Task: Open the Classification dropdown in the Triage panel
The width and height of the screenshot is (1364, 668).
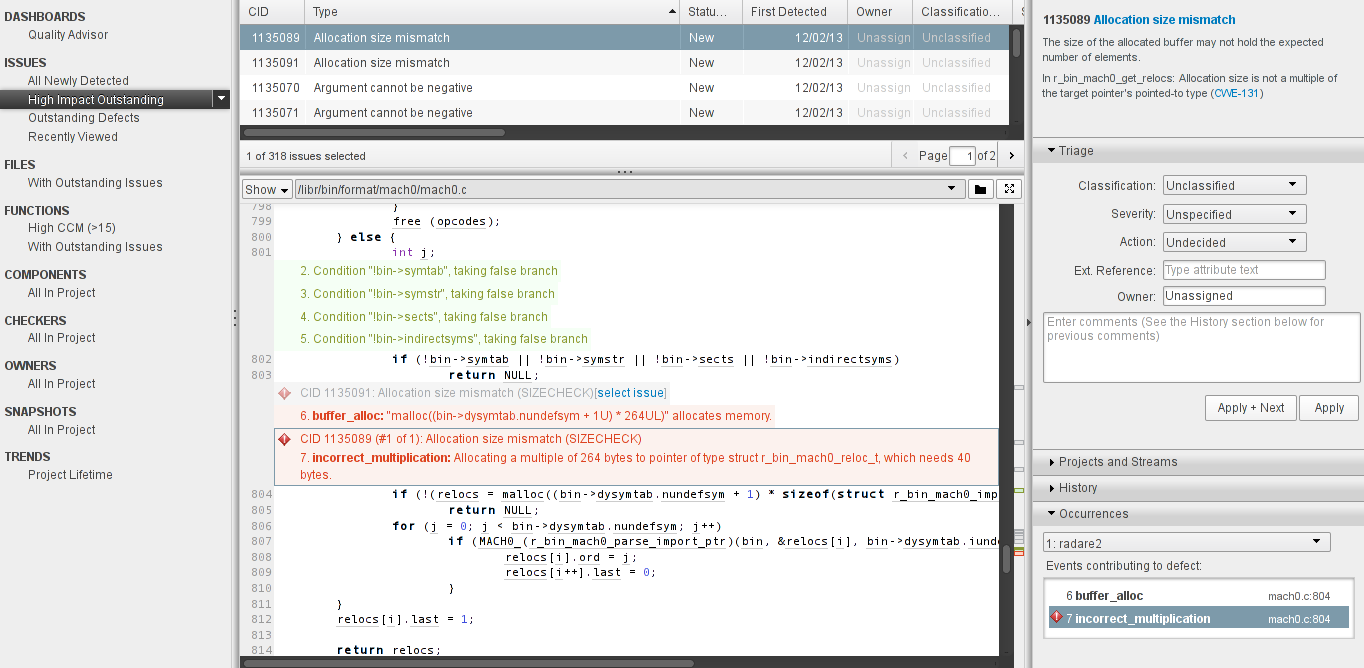Action: tap(1233, 185)
